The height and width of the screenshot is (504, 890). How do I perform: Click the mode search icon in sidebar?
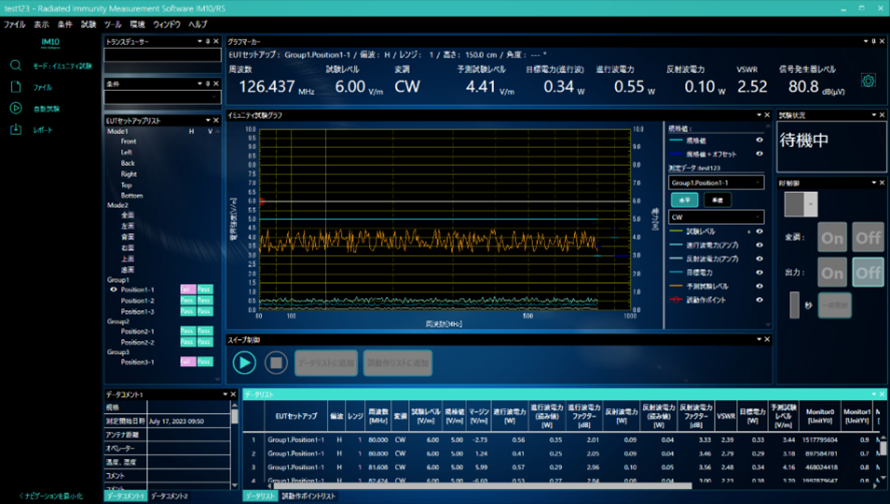16,66
